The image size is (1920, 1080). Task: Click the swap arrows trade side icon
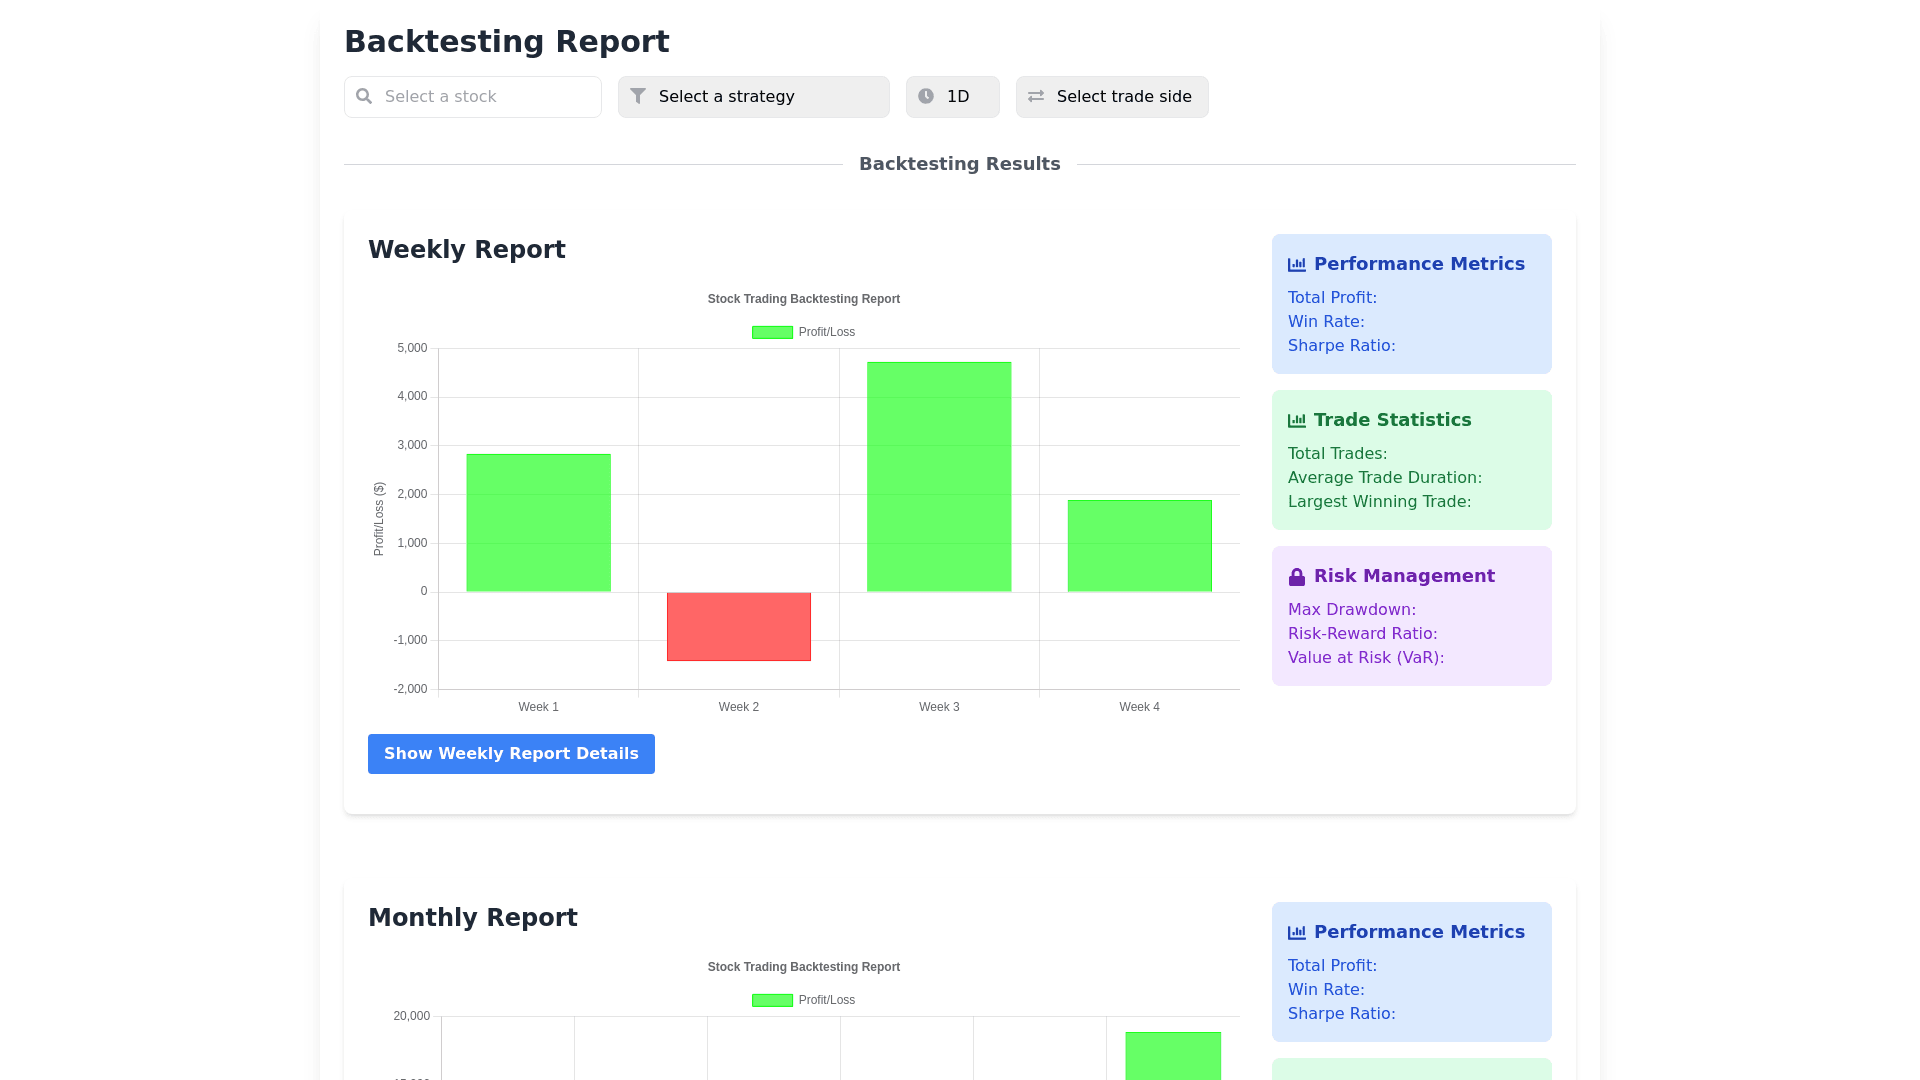click(x=1036, y=96)
